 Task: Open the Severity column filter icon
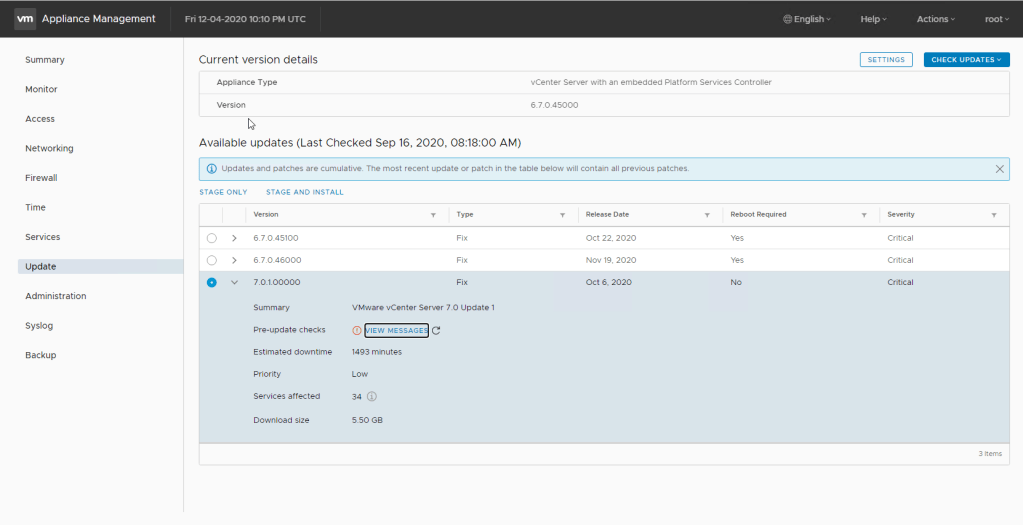coord(993,215)
